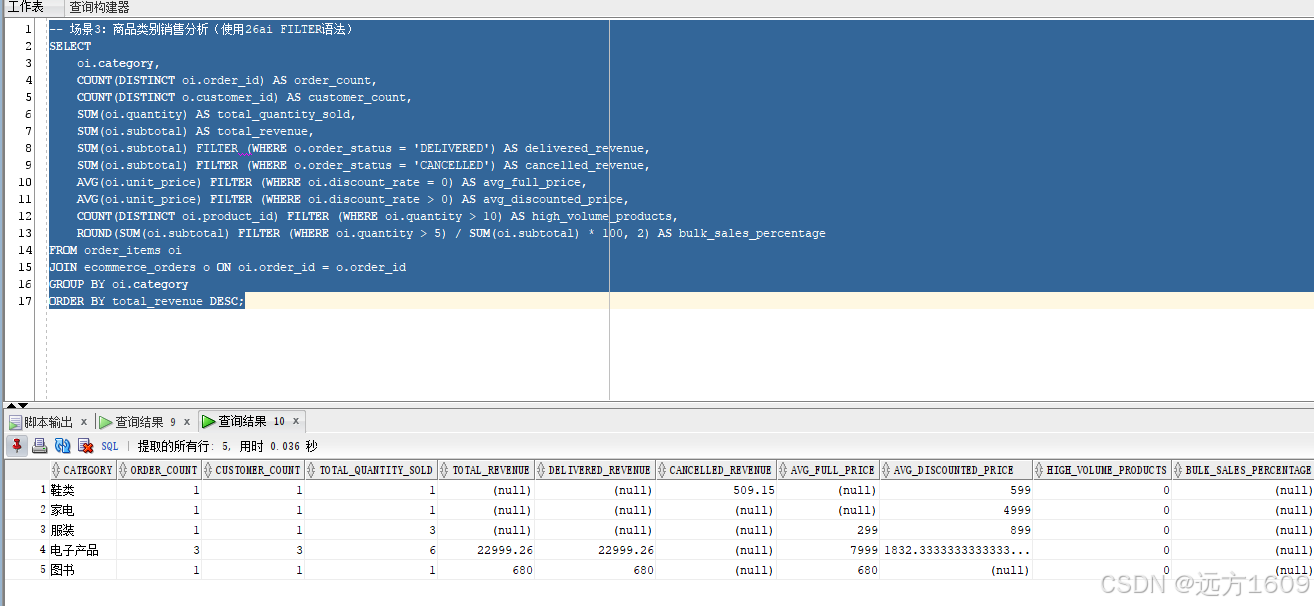
Task: Open the 查询结果 9 tab
Action: (x=137, y=422)
